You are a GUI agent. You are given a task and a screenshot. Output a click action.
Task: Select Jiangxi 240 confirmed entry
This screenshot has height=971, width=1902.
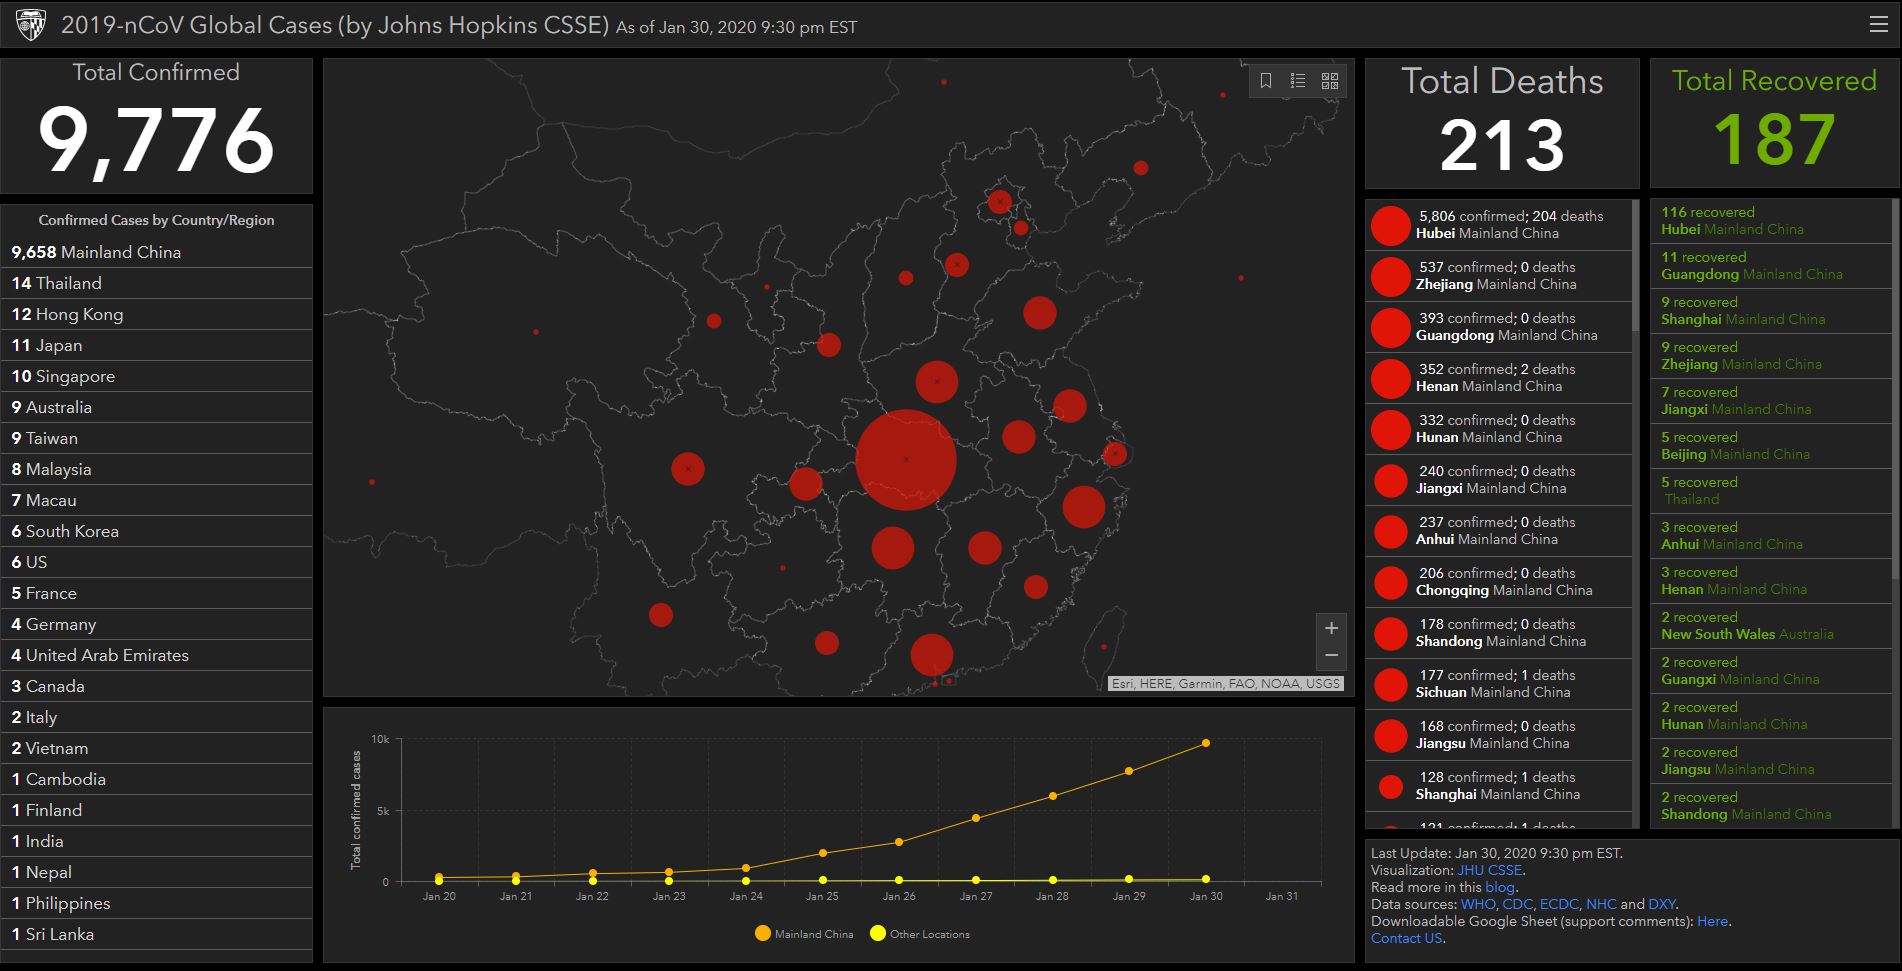click(x=1498, y=480)
